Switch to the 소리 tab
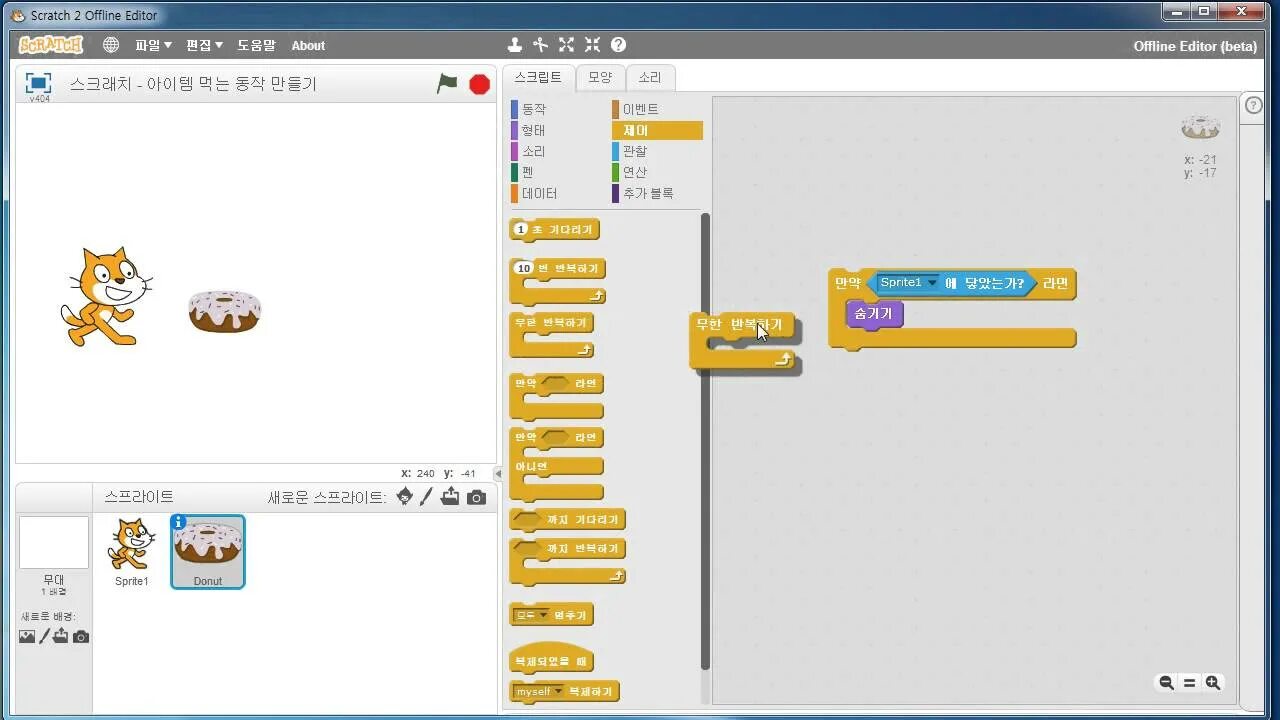Viewport: 1280px width, 720px height. click(x=650, y=77)
